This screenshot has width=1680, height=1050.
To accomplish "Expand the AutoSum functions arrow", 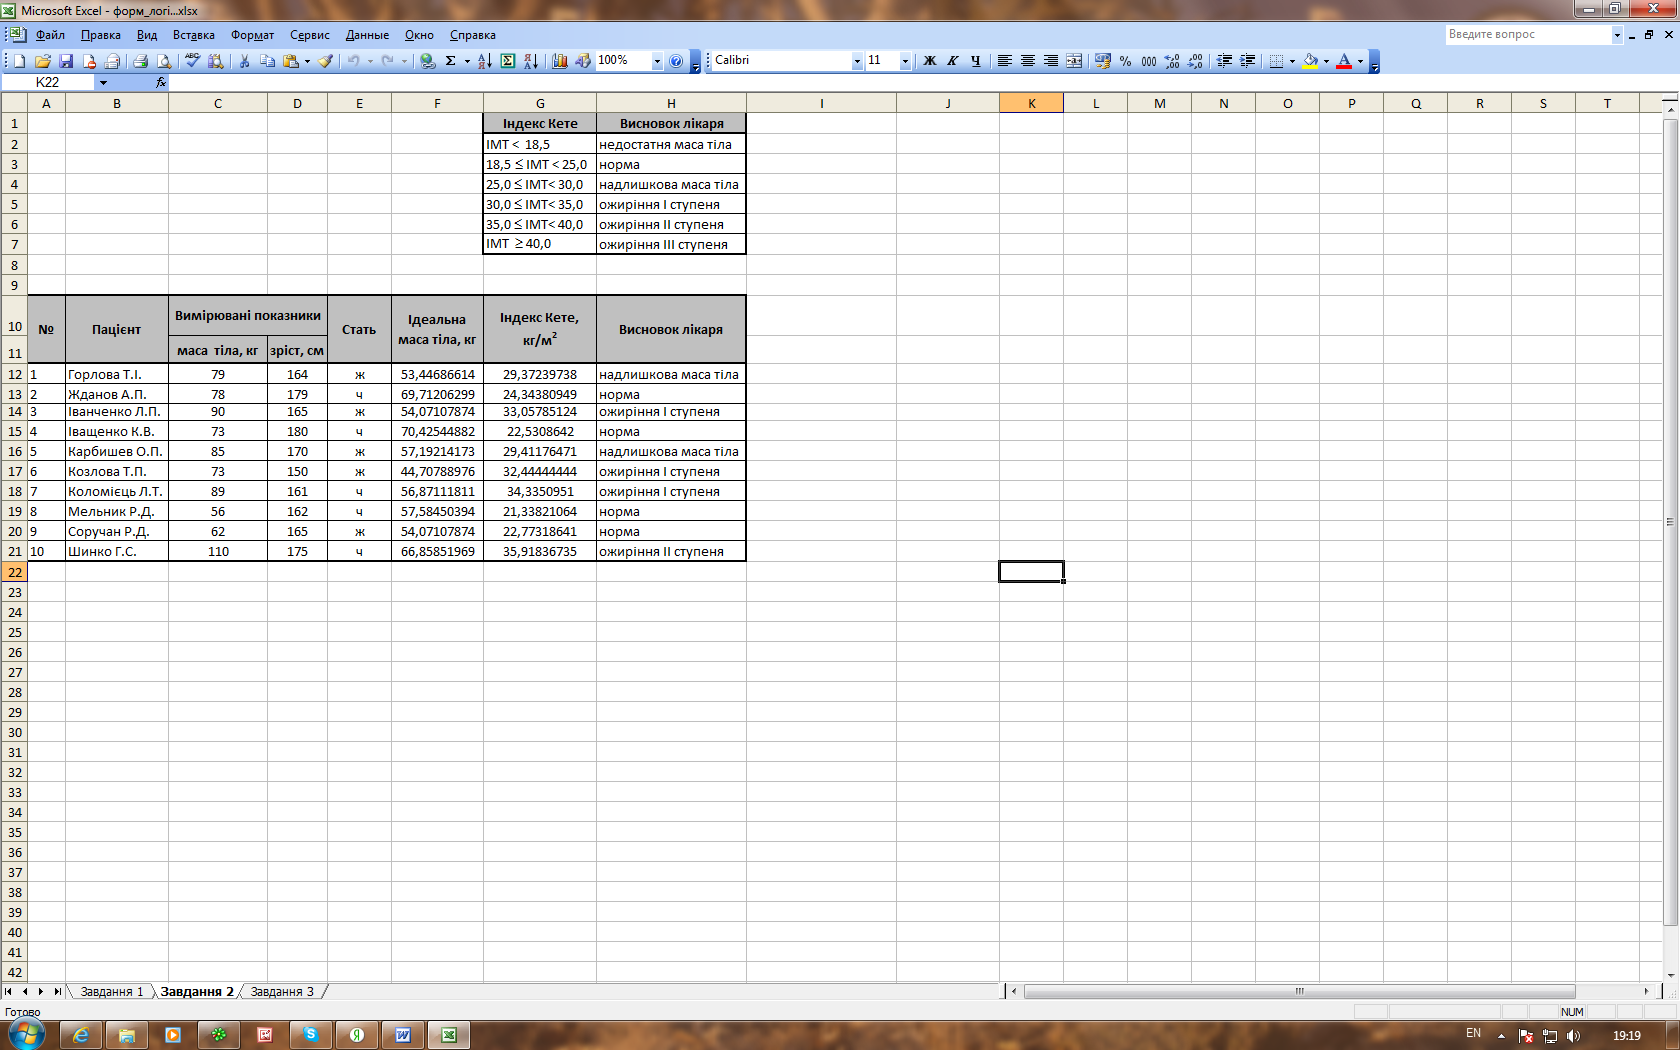I will [467, 61].
